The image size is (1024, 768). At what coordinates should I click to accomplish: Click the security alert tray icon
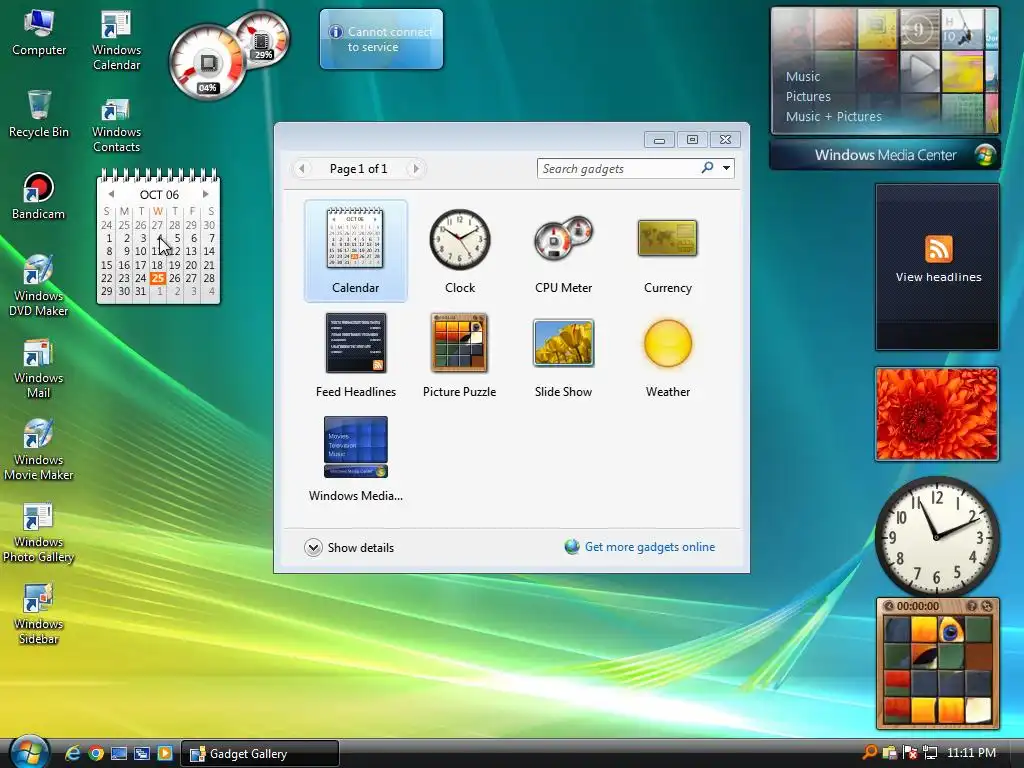point(910,753)
